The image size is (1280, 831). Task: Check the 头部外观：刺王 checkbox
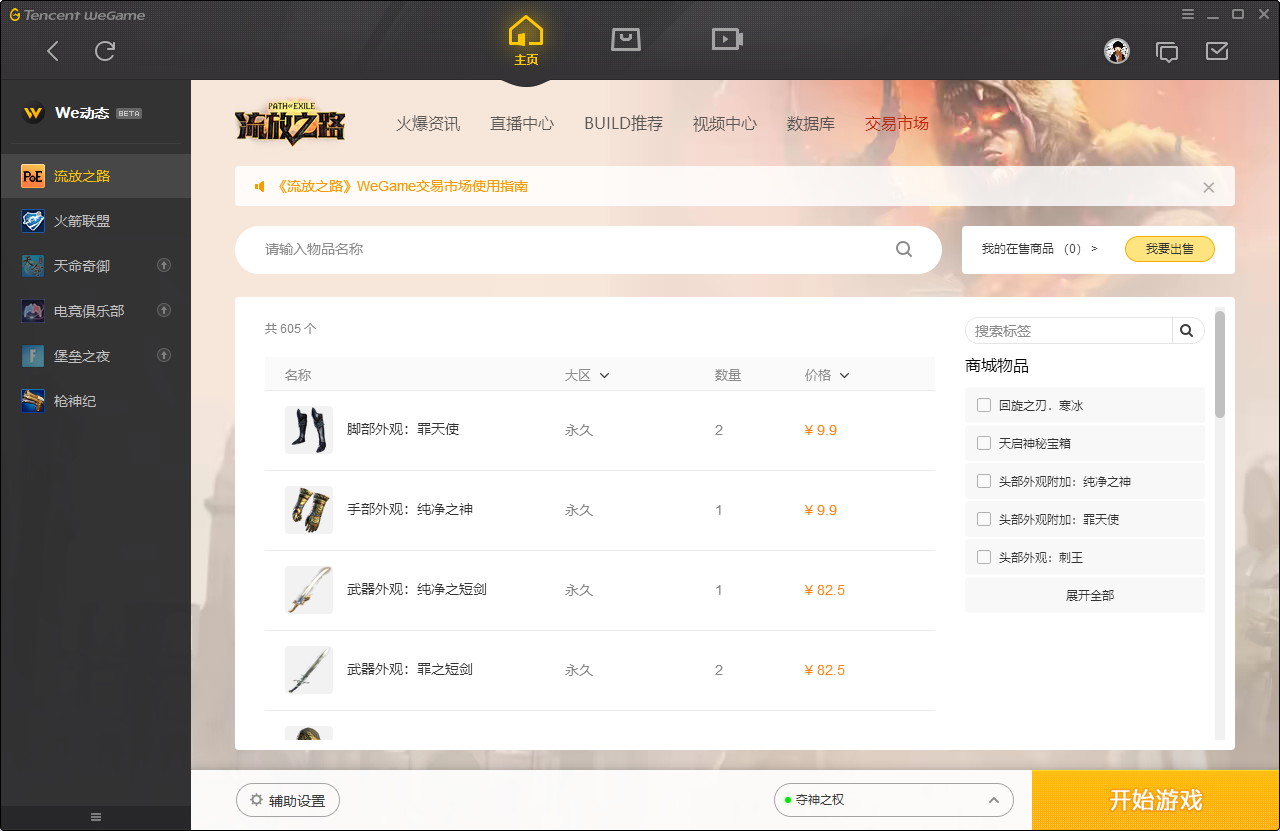click(x=984, y=557)
